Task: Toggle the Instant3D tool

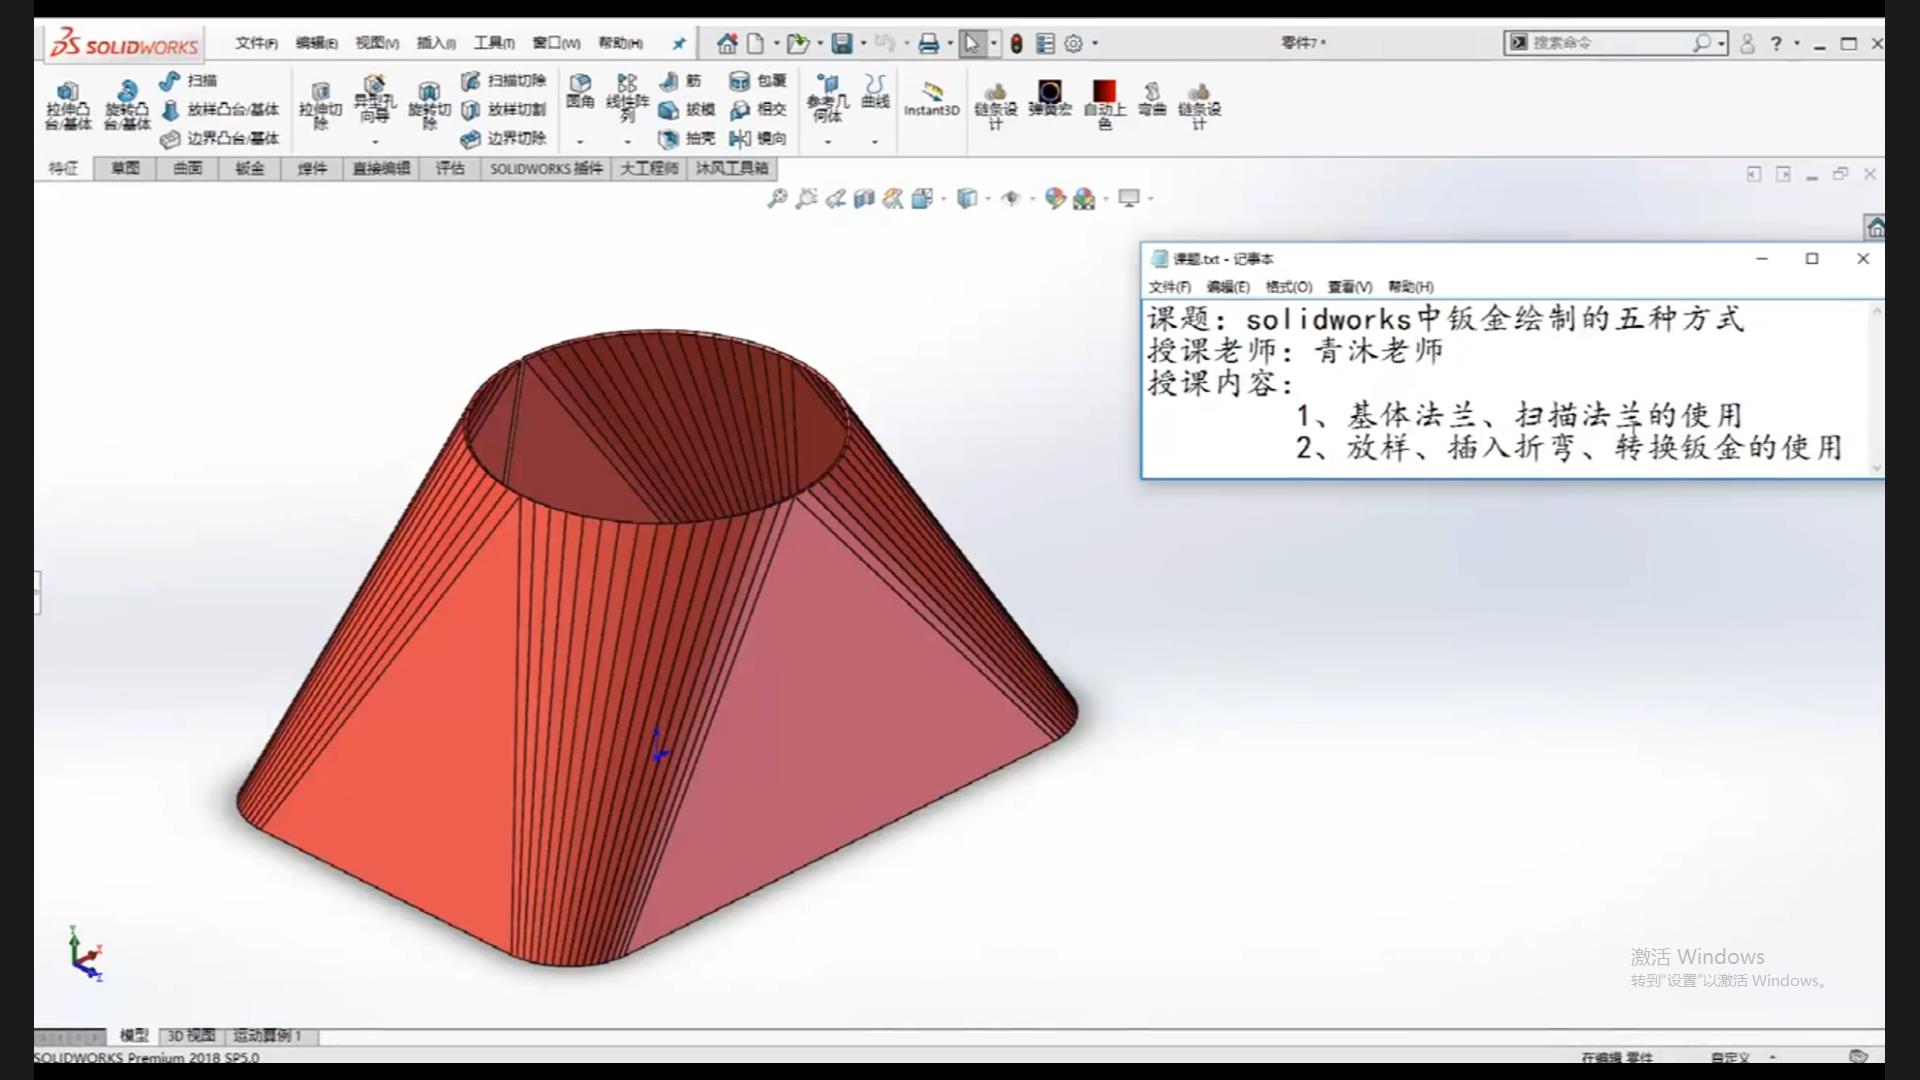Action: [x=932, y=99]
